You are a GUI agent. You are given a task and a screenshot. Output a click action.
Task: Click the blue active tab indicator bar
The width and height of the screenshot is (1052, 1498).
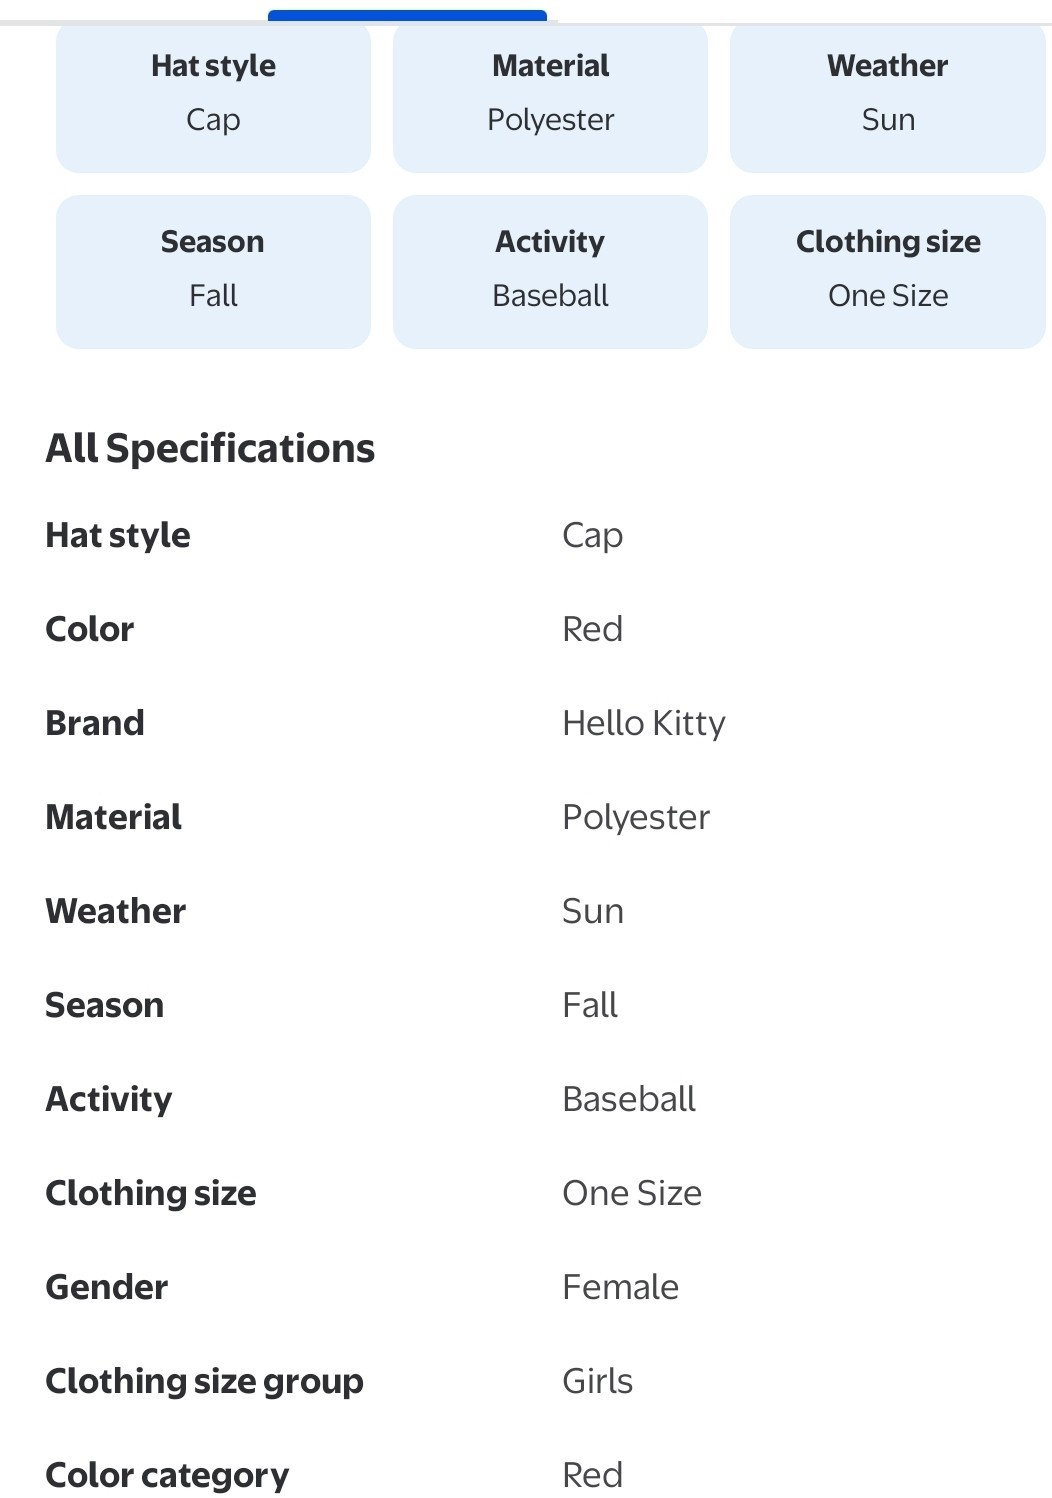coord(407,15)
